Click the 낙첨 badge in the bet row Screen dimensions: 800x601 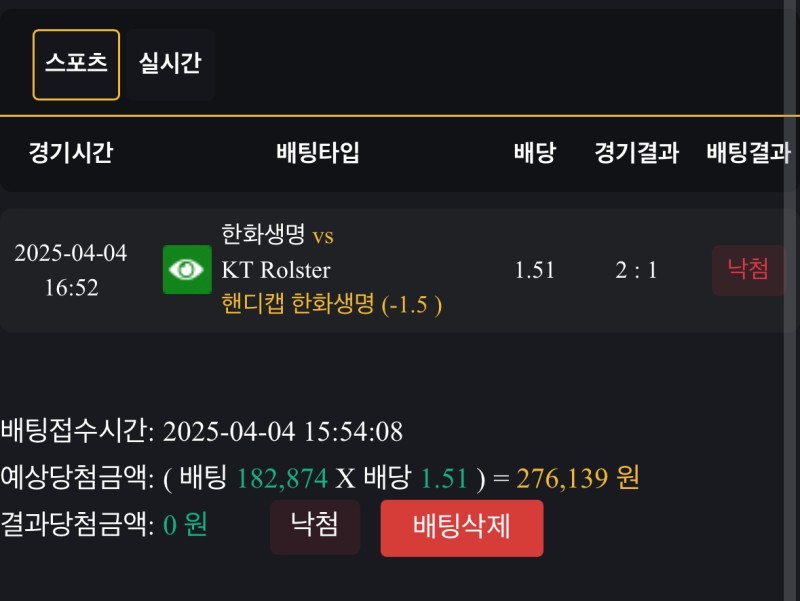(748, 270)
